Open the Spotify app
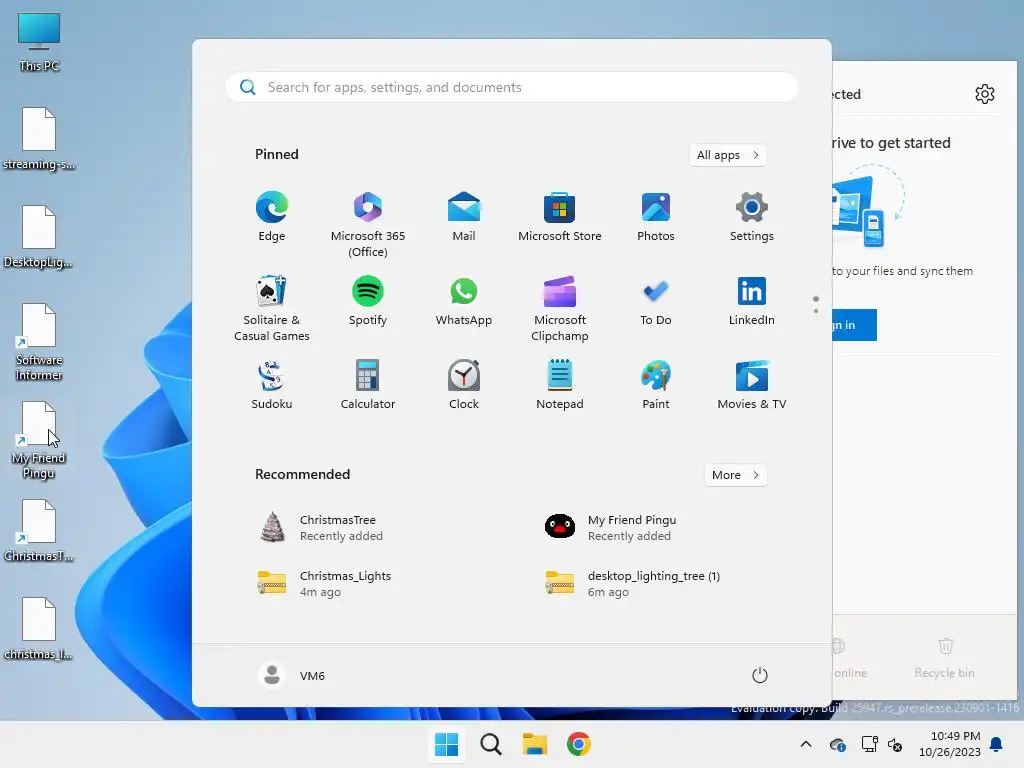The width and height of the screenshot is (1024, 768). point(368,302)
